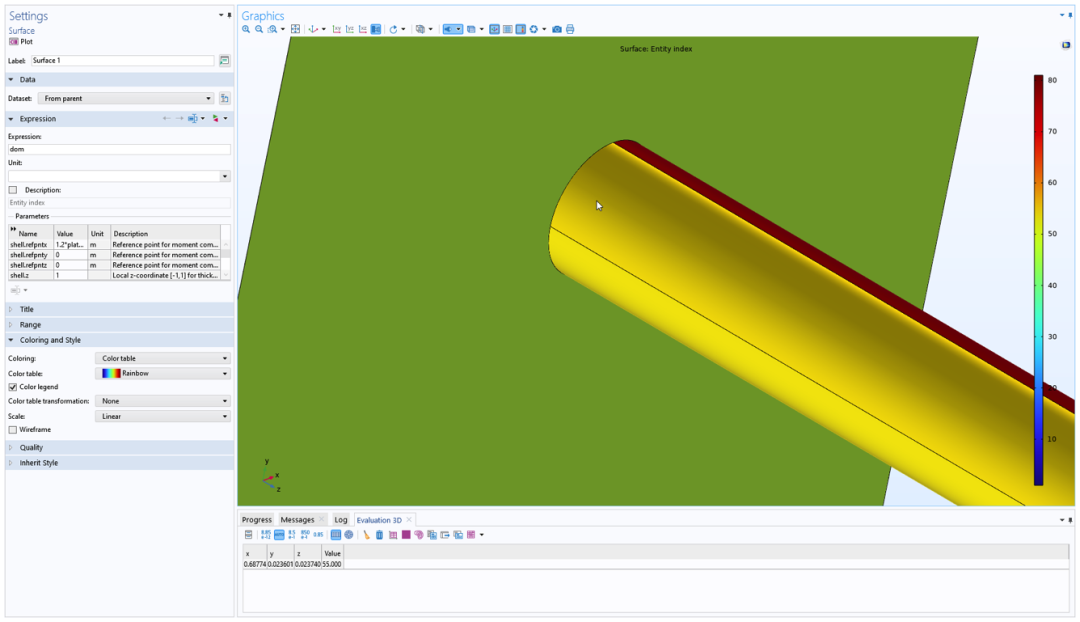Close the Messages tab
The width and height of the screenshot is (1080, 622).
pyautogui.click(x=322, y=519)
